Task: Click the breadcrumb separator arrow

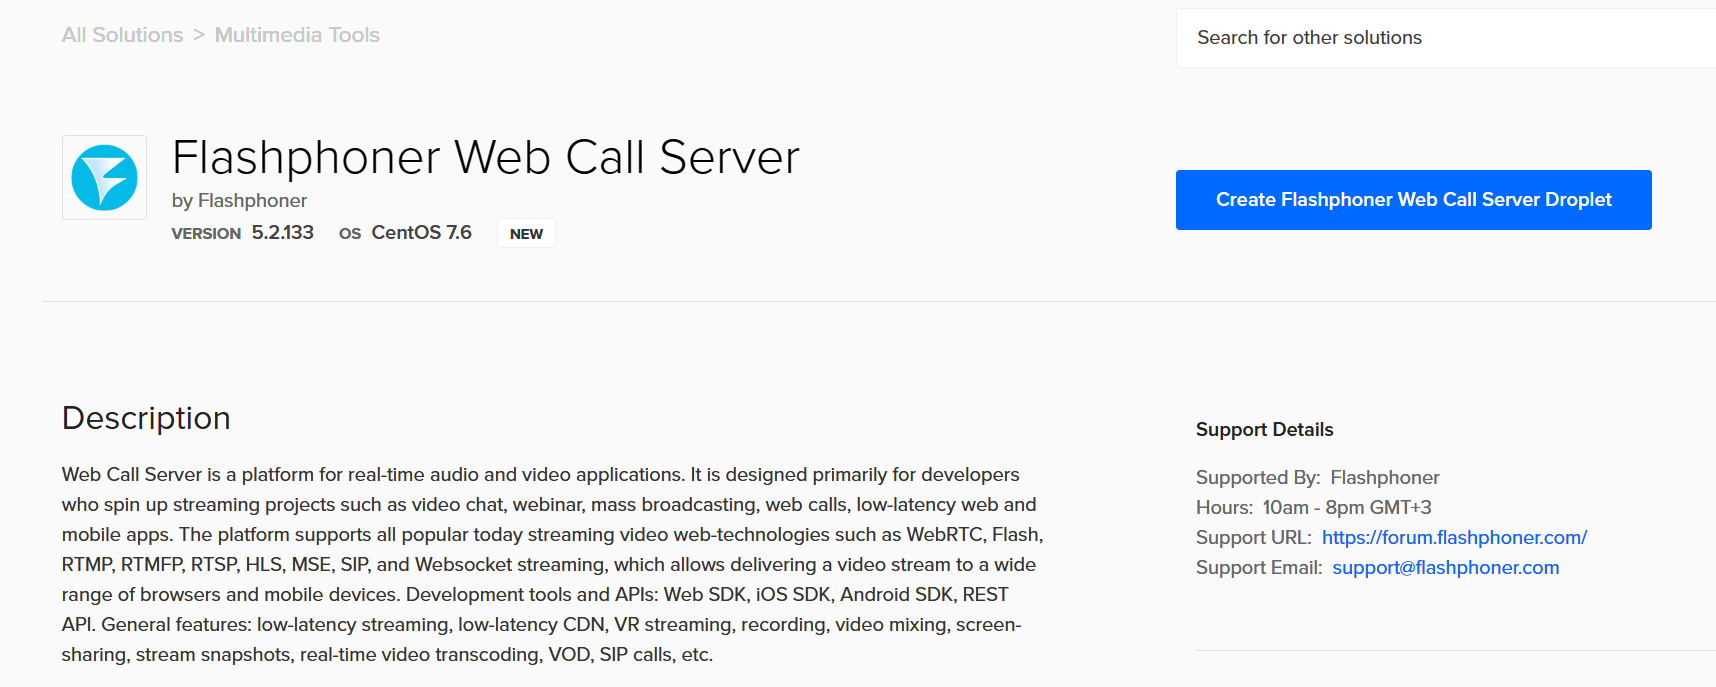Action: coord(199,35)
